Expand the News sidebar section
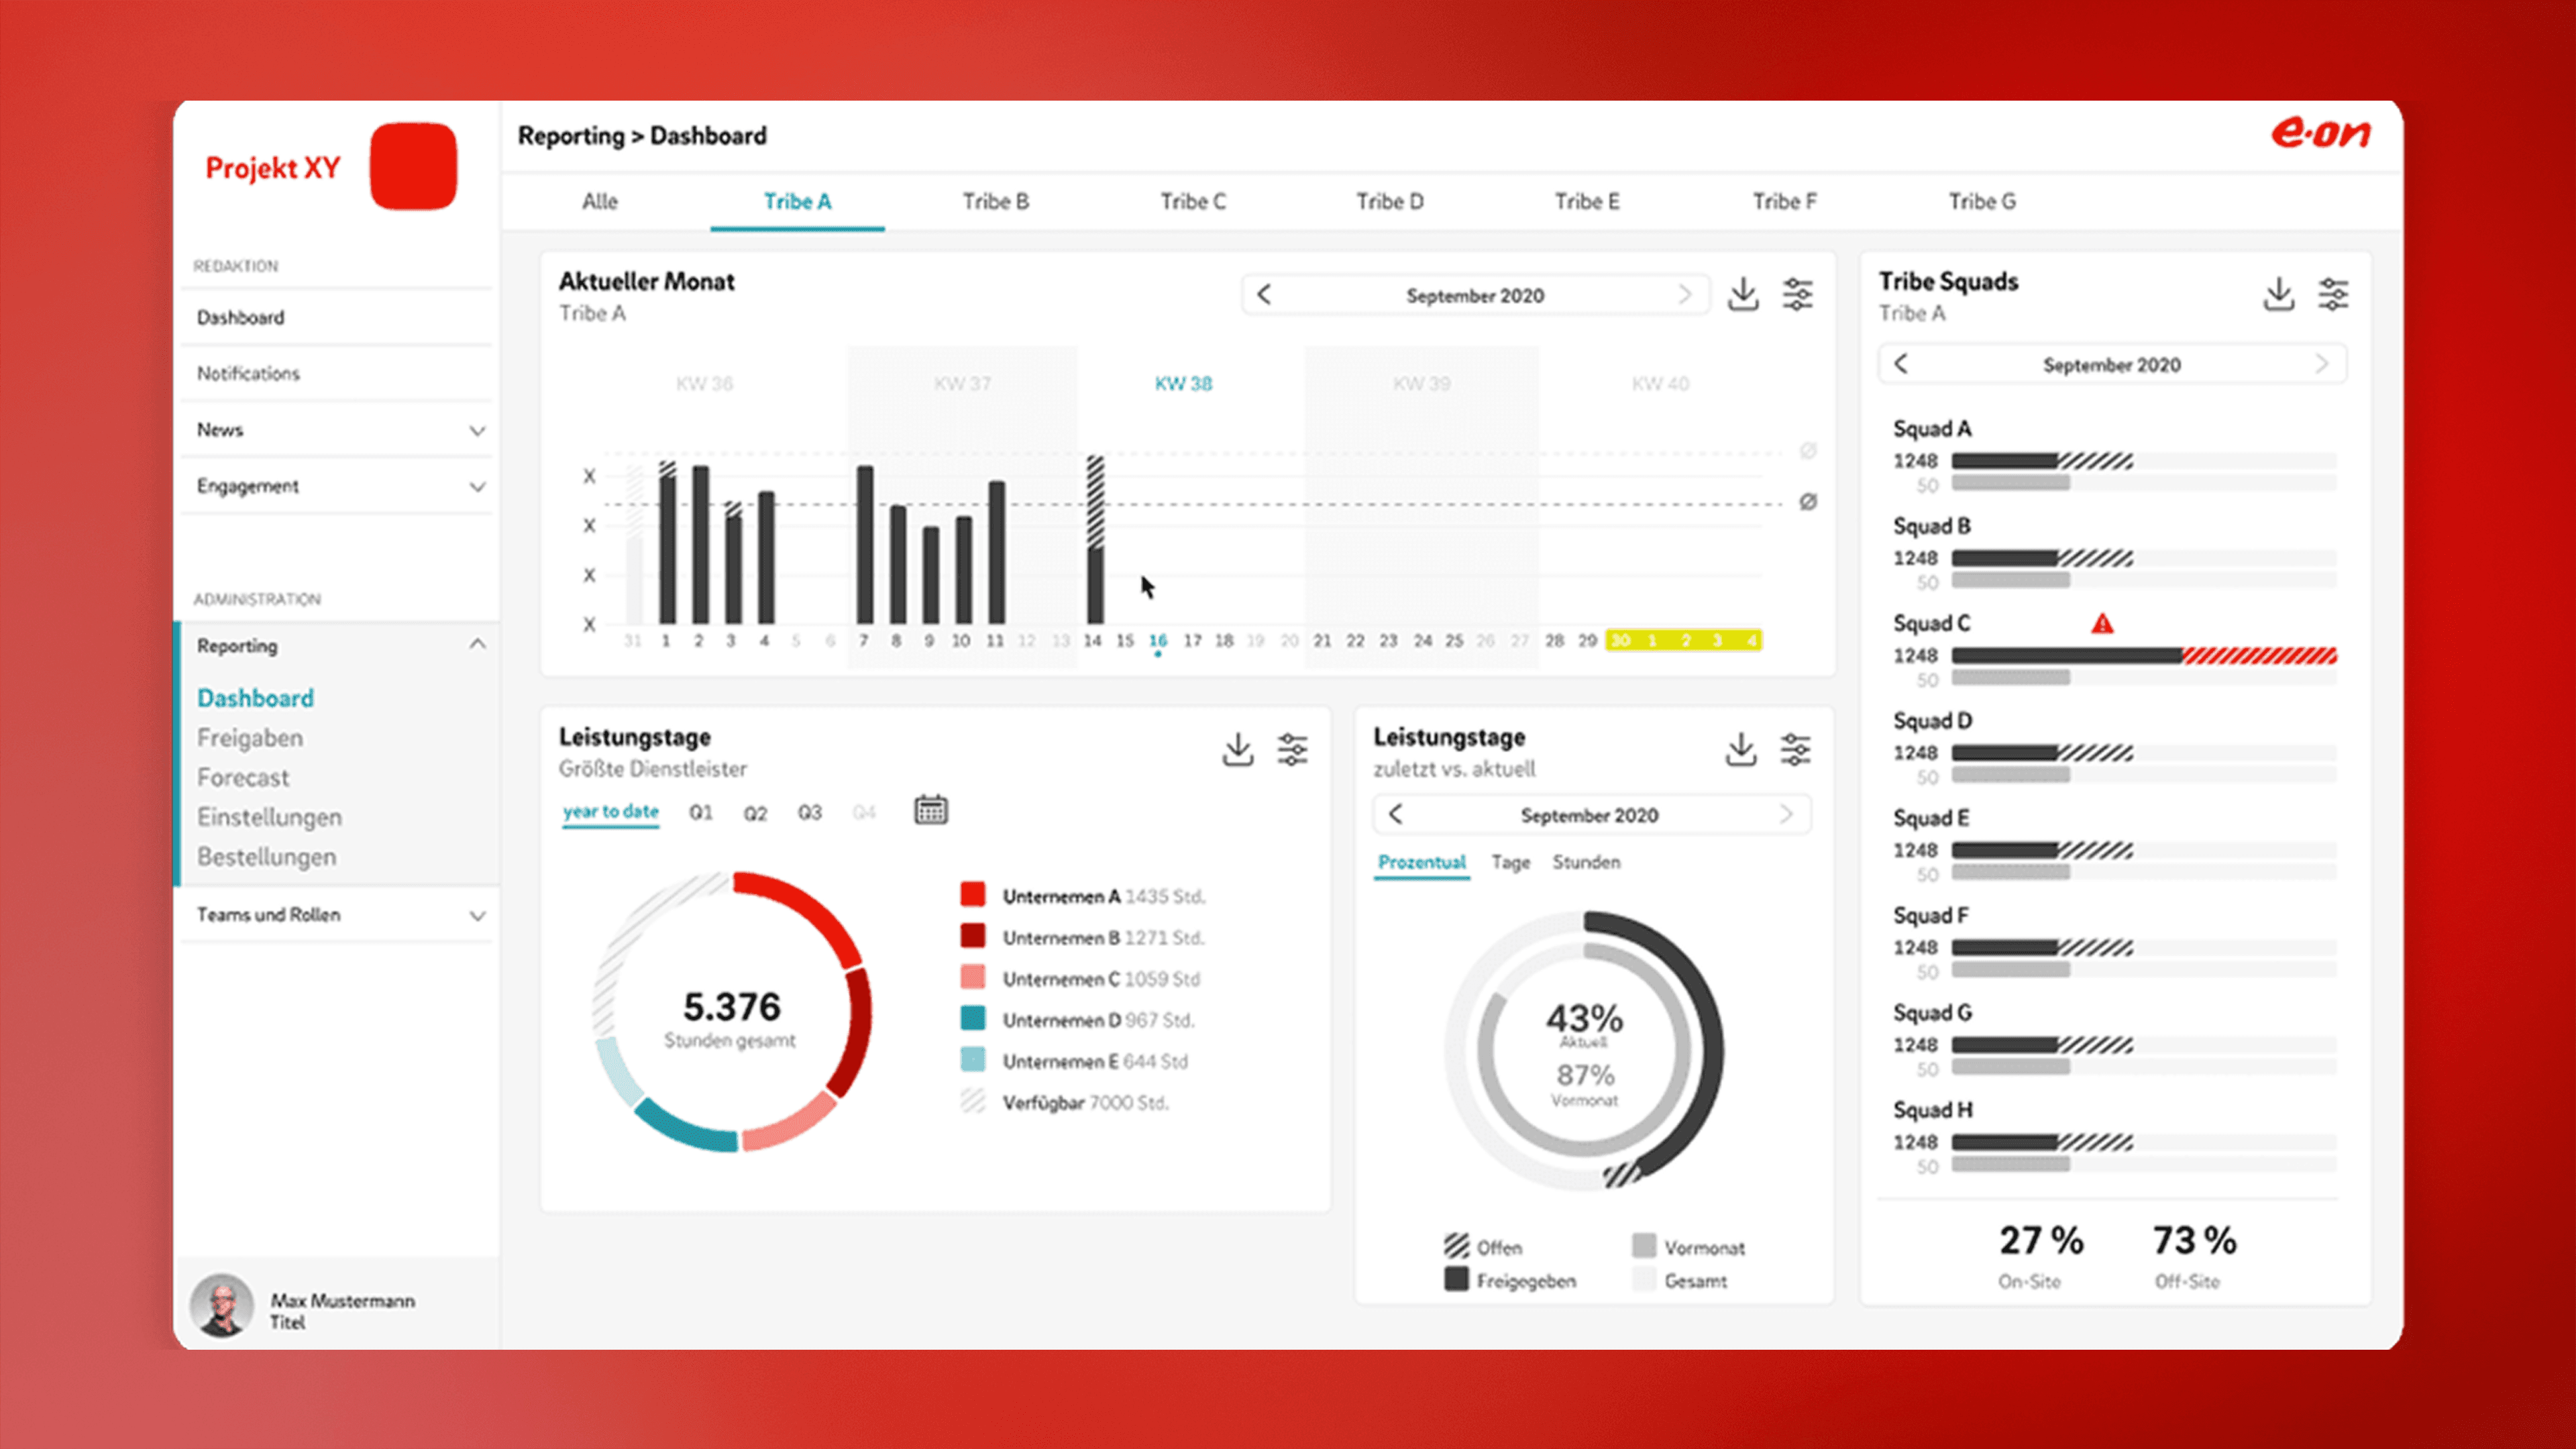 pos(477,430)
